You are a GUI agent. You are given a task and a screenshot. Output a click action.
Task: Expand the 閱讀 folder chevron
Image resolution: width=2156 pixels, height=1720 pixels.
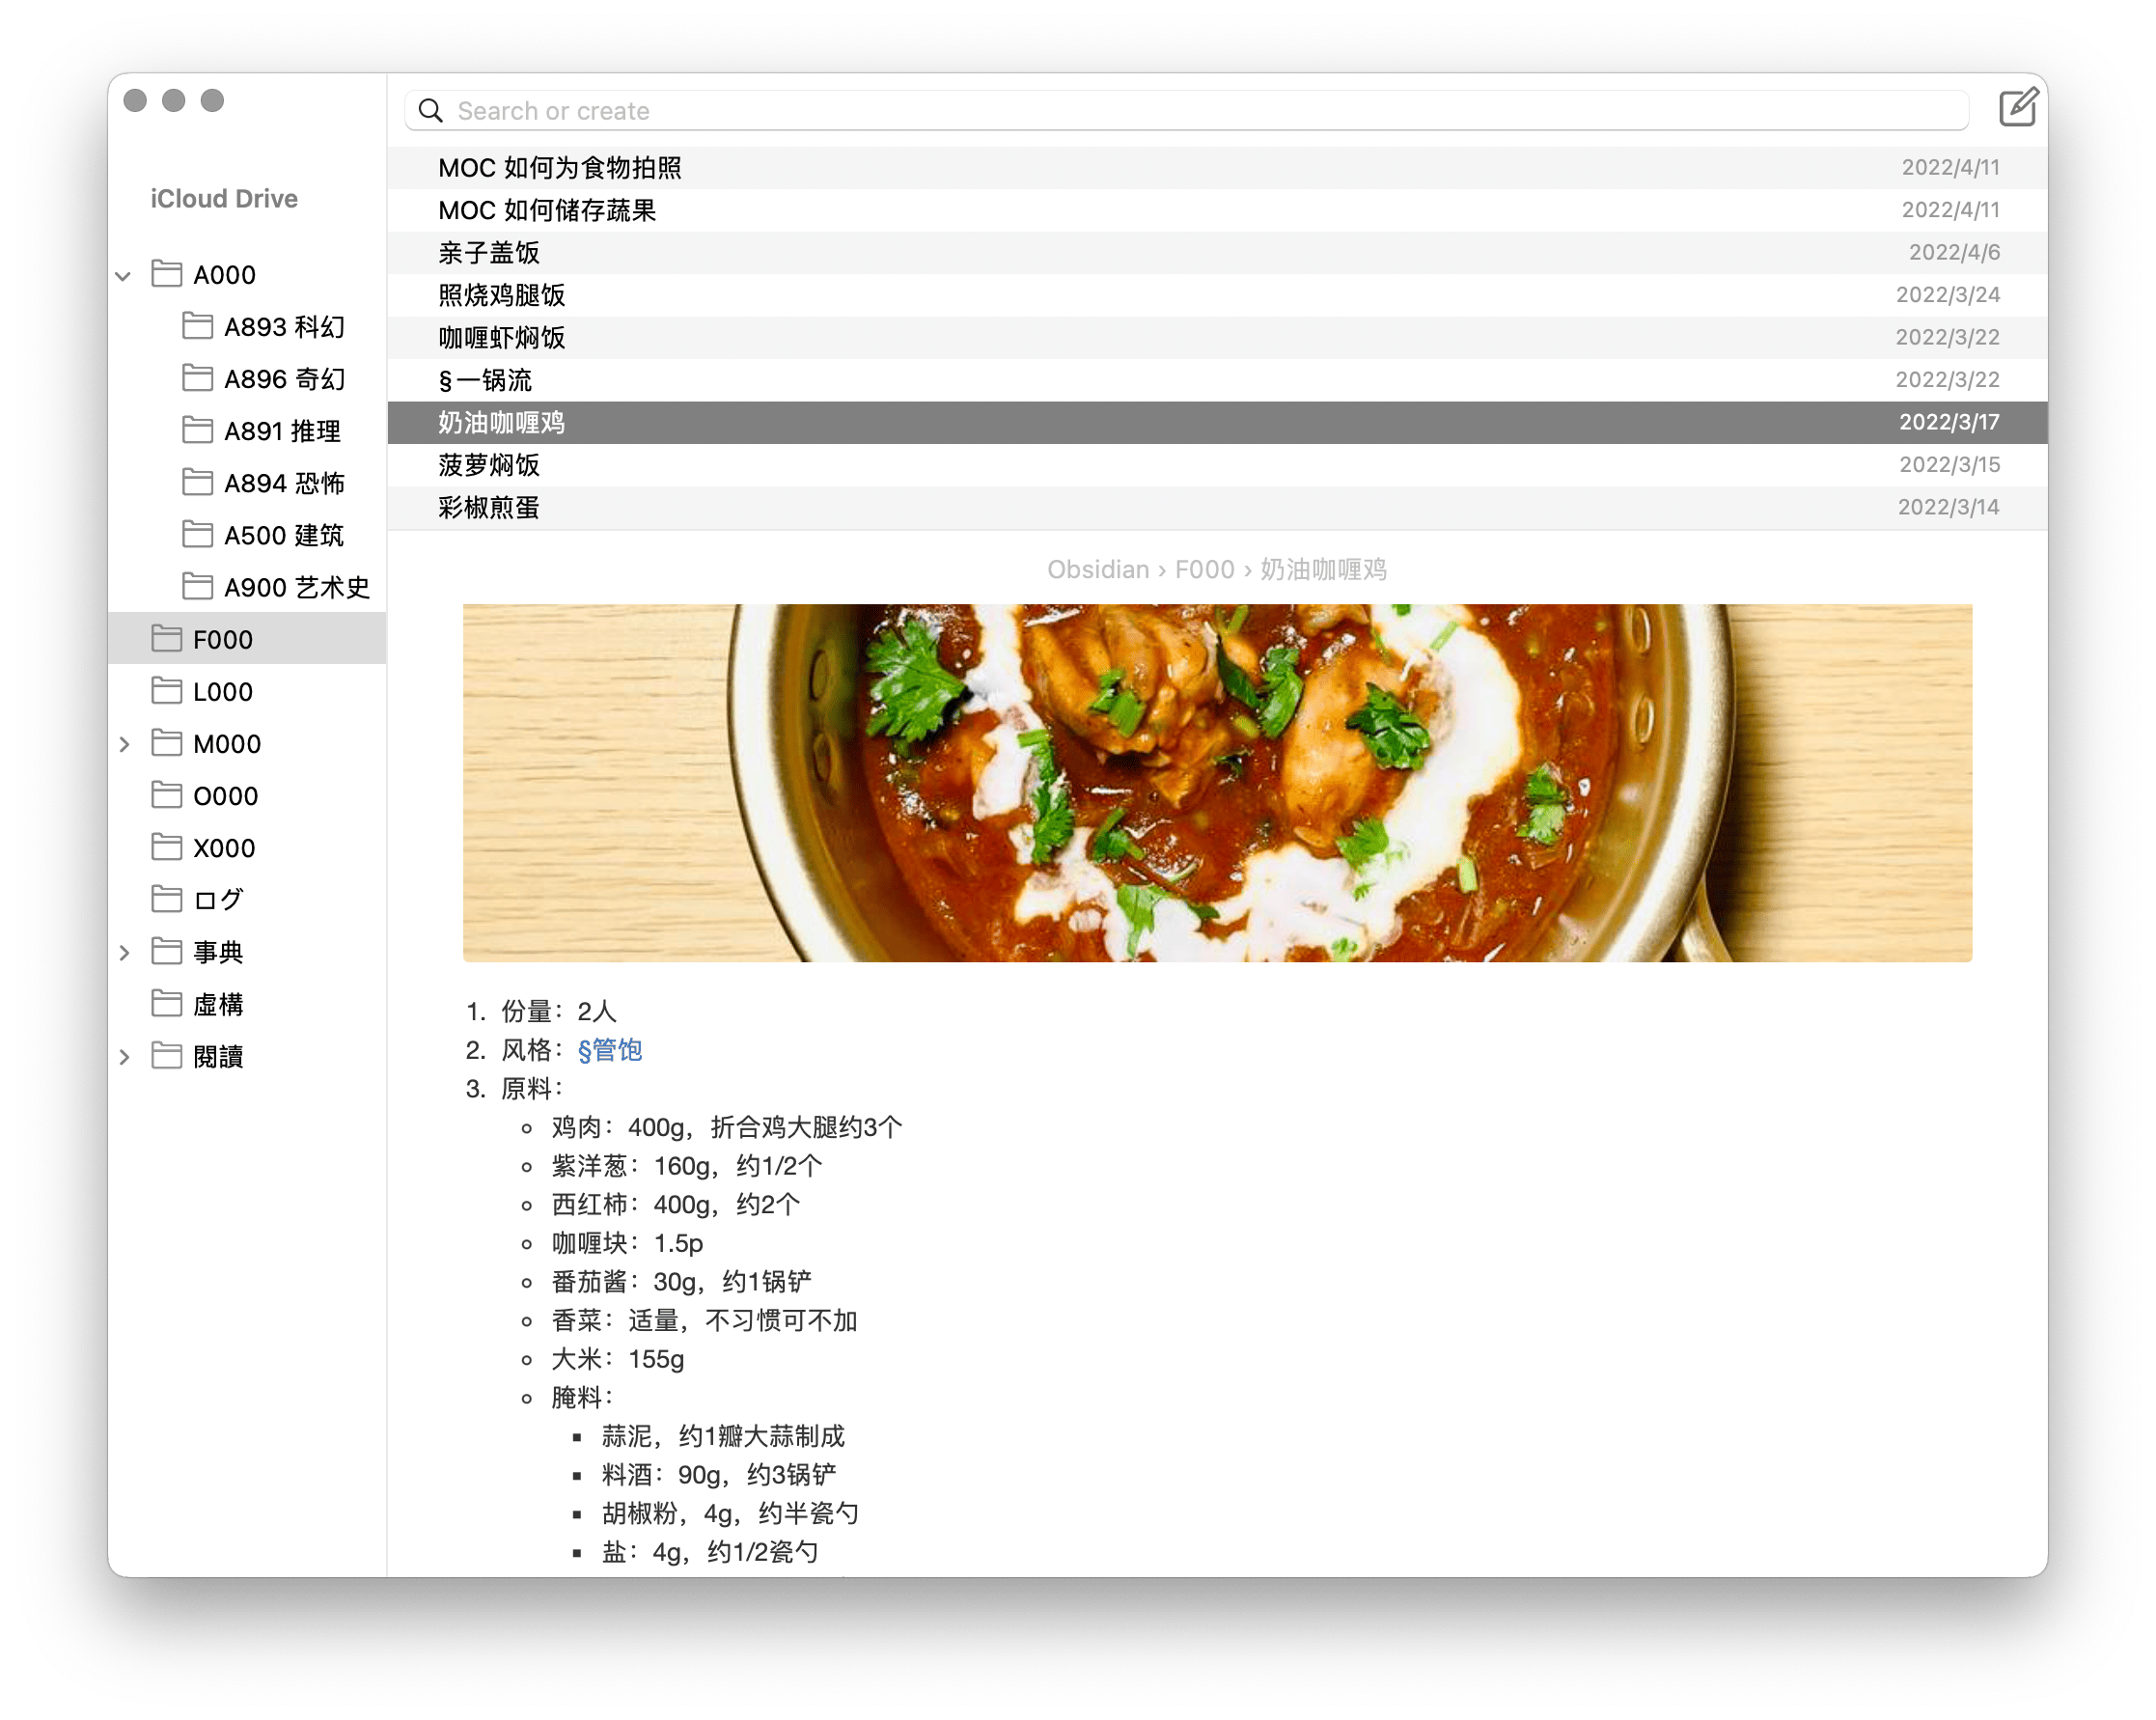[124, 1056]
